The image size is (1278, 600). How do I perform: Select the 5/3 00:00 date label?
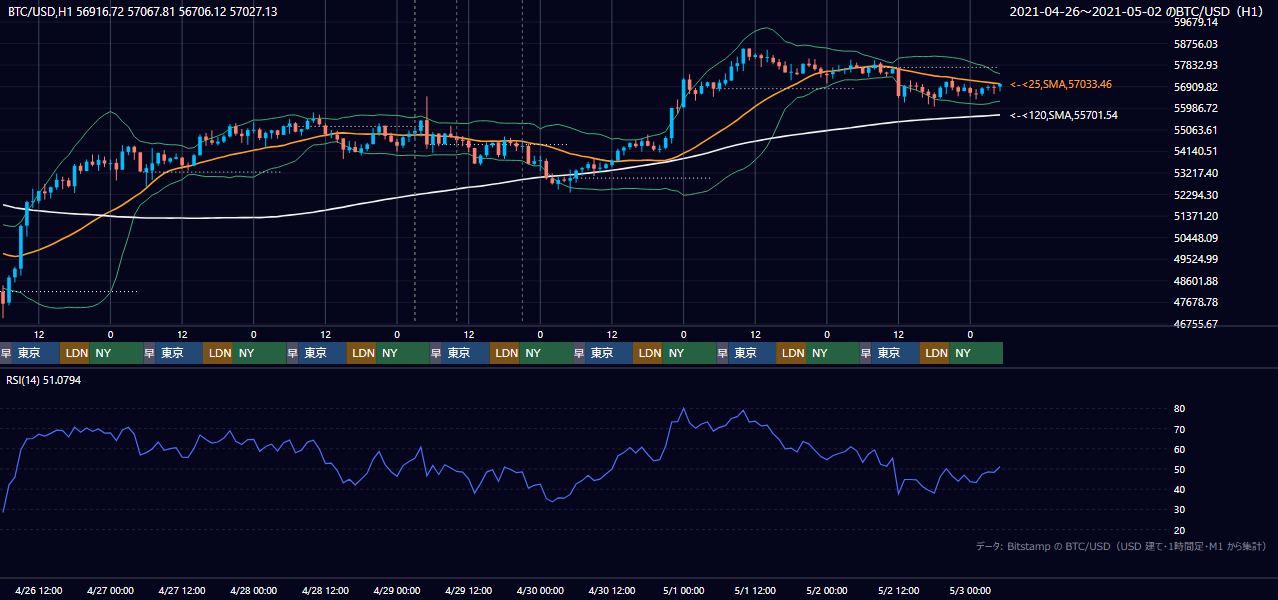(x=970, y=590)
